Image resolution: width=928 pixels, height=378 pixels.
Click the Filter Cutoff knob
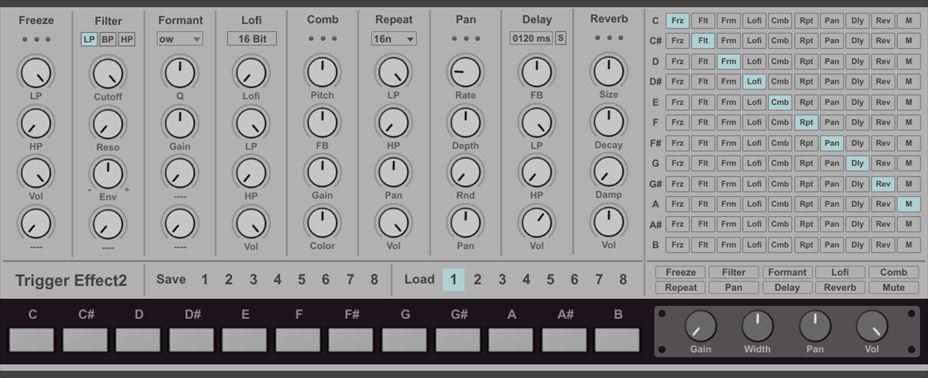pos(108,73)
